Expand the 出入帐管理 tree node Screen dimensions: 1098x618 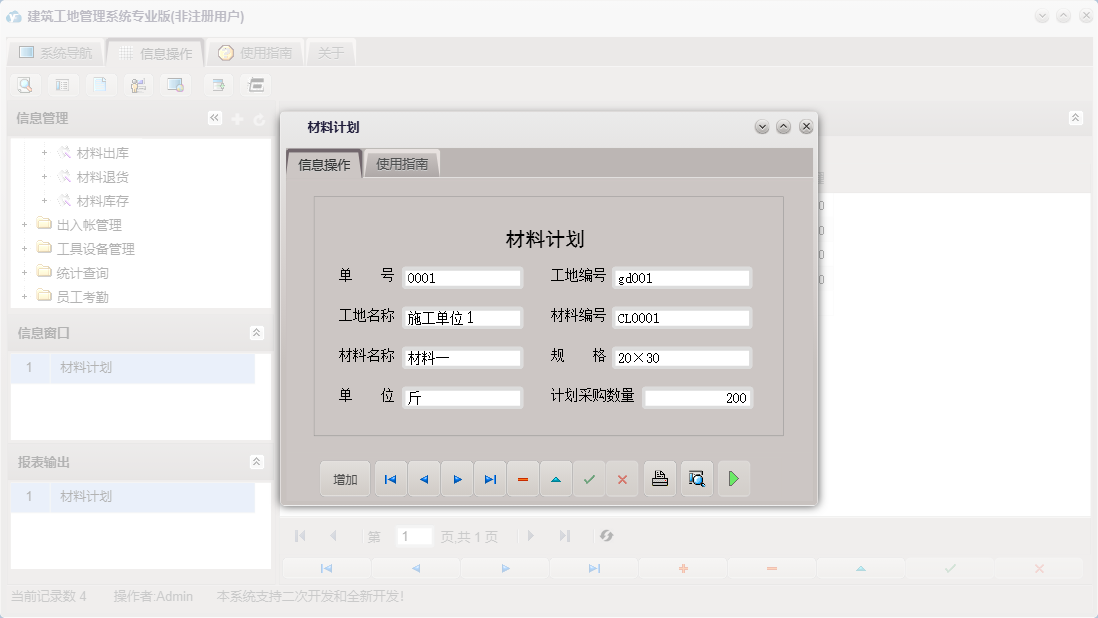(x=24, y=224)
